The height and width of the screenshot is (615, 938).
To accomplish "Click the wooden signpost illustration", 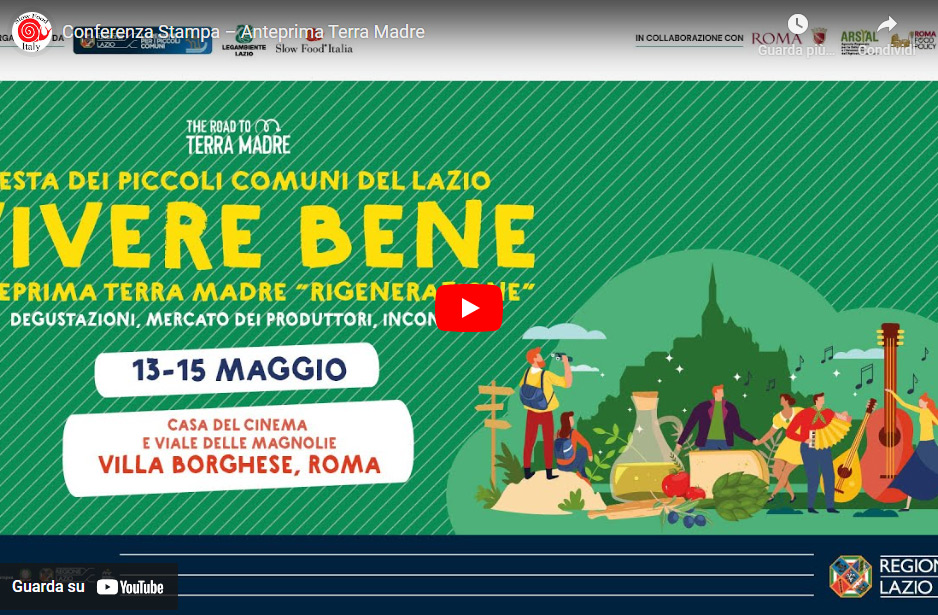I will 494,432.
